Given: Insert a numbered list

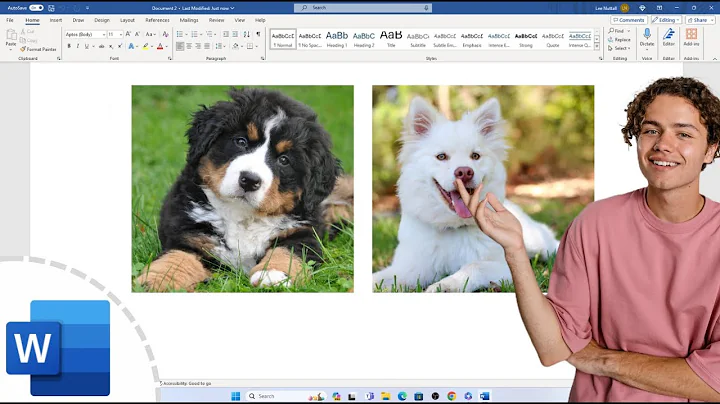Looking at the screenshot, I should (194, 34).
